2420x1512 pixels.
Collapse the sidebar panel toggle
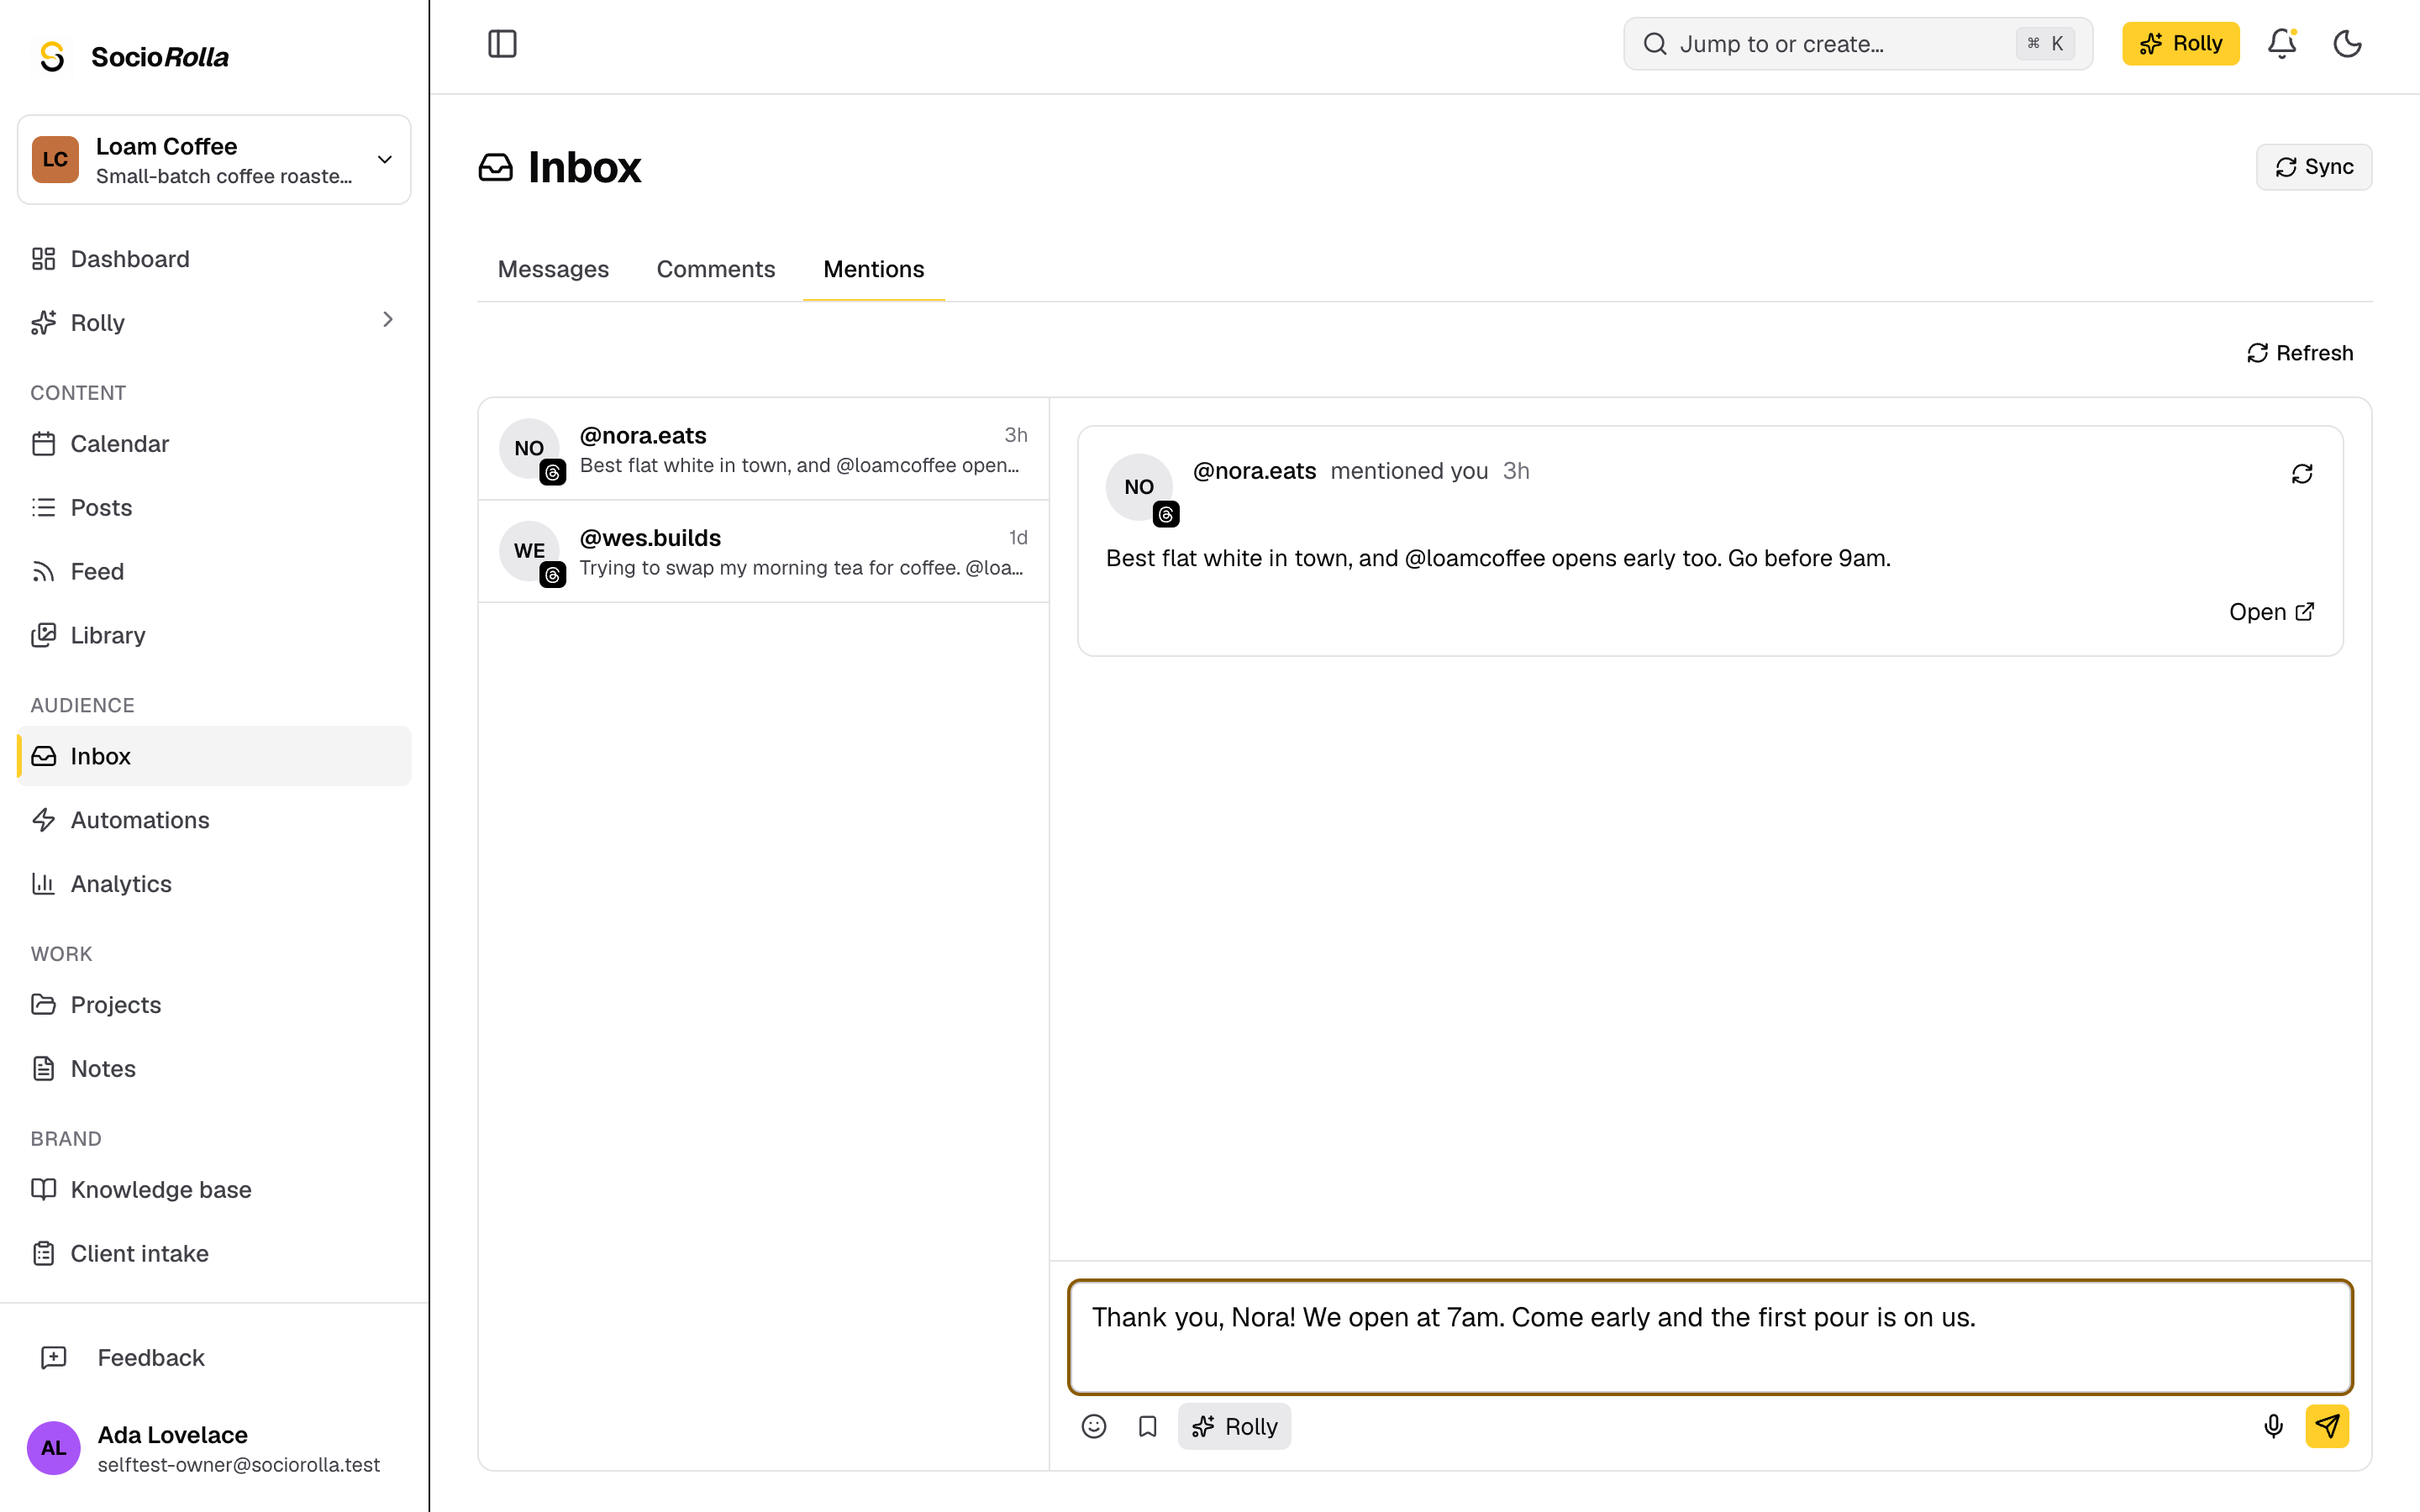pos(502,44)
